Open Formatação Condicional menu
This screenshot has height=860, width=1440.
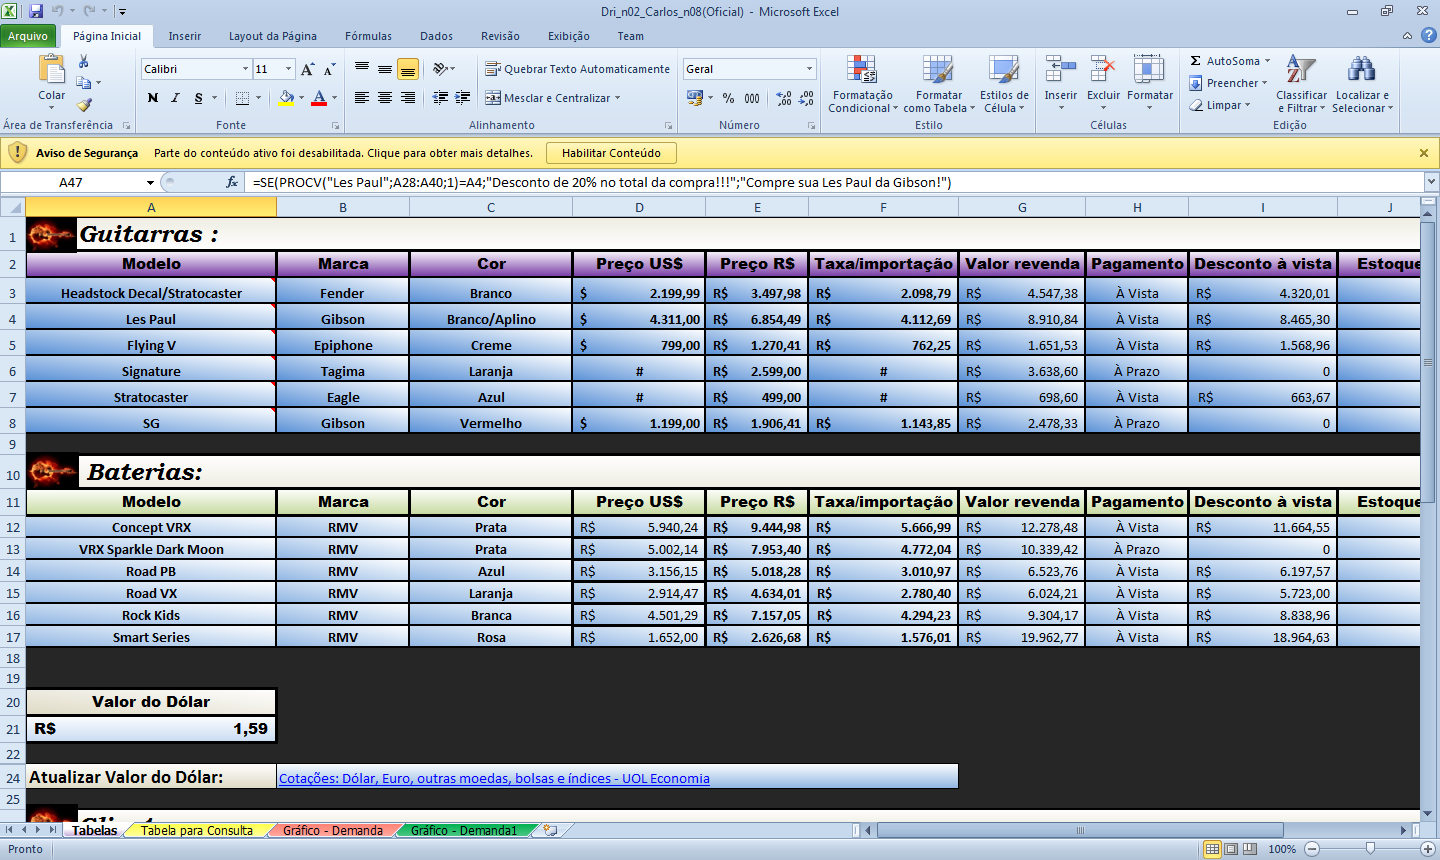coord(862,84)
